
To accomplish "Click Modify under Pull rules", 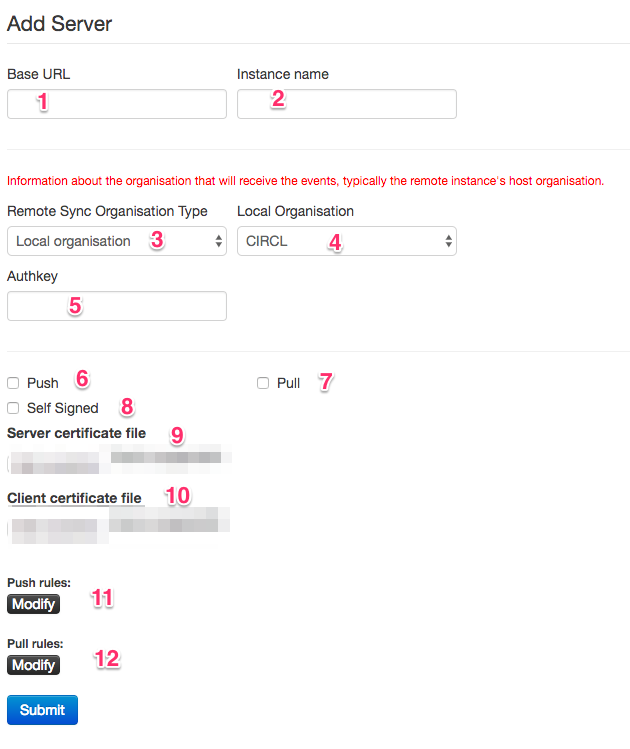I will click(x=33, y=665).
